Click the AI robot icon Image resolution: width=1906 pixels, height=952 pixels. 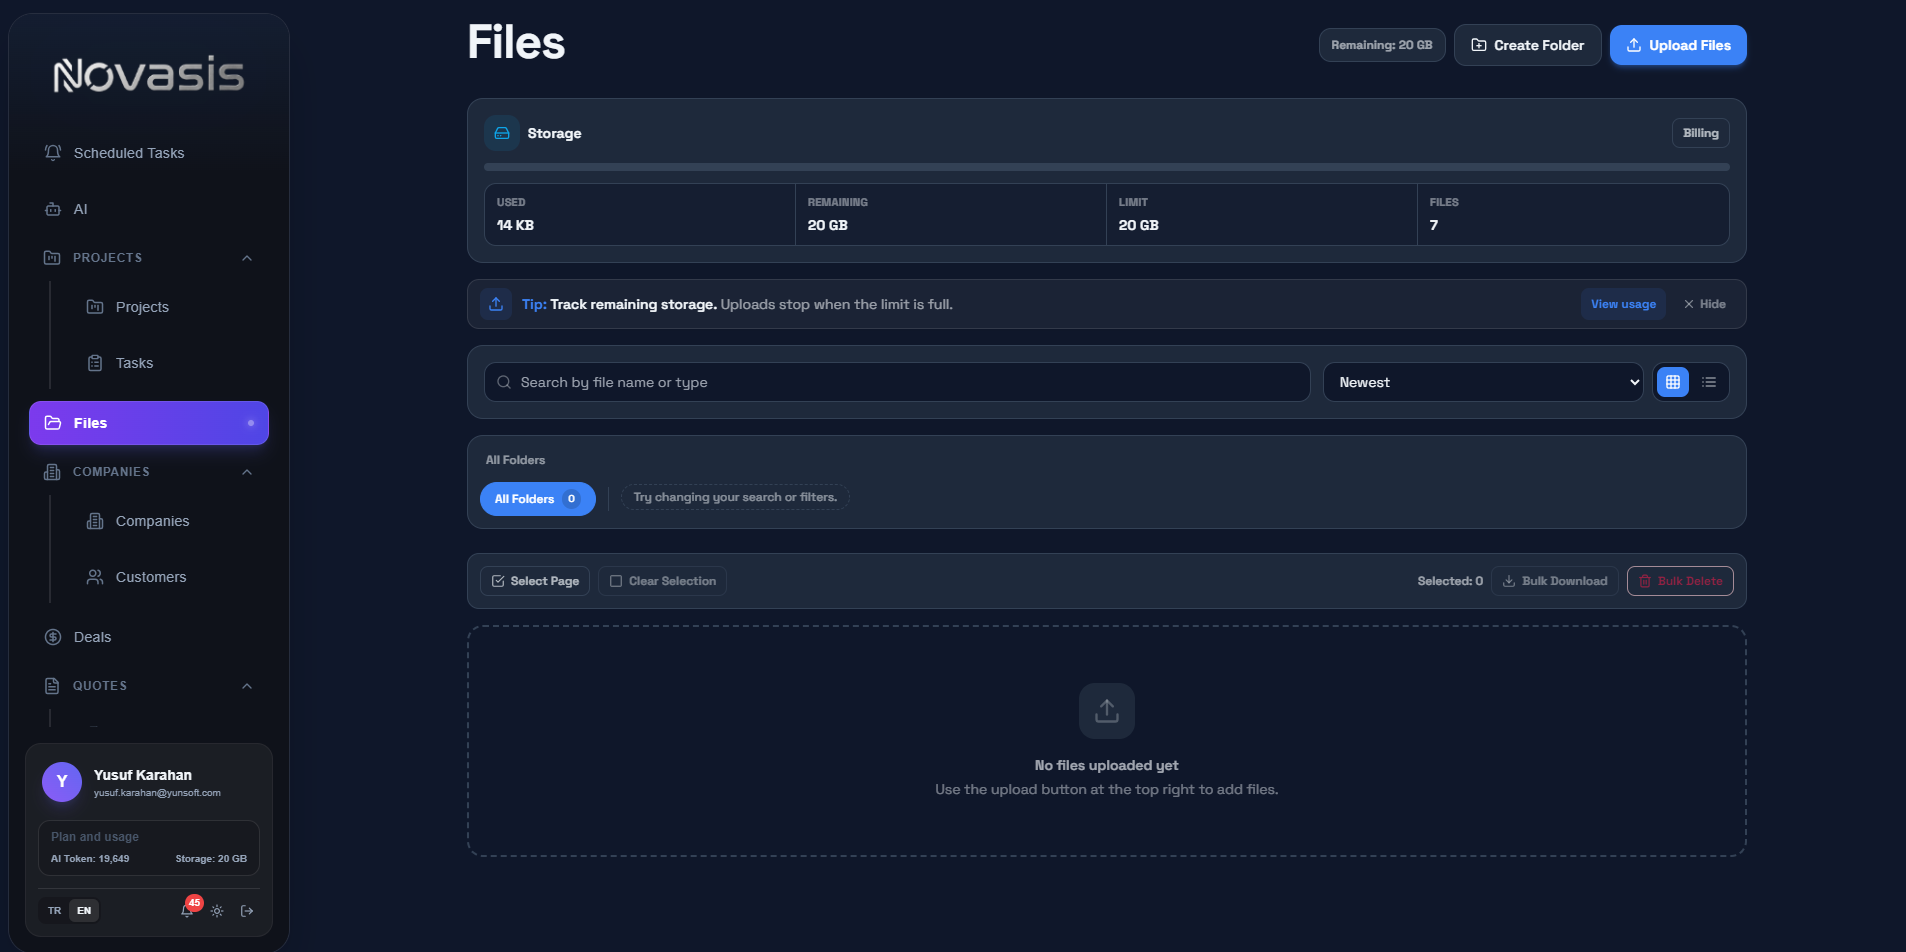coord(53,209)
